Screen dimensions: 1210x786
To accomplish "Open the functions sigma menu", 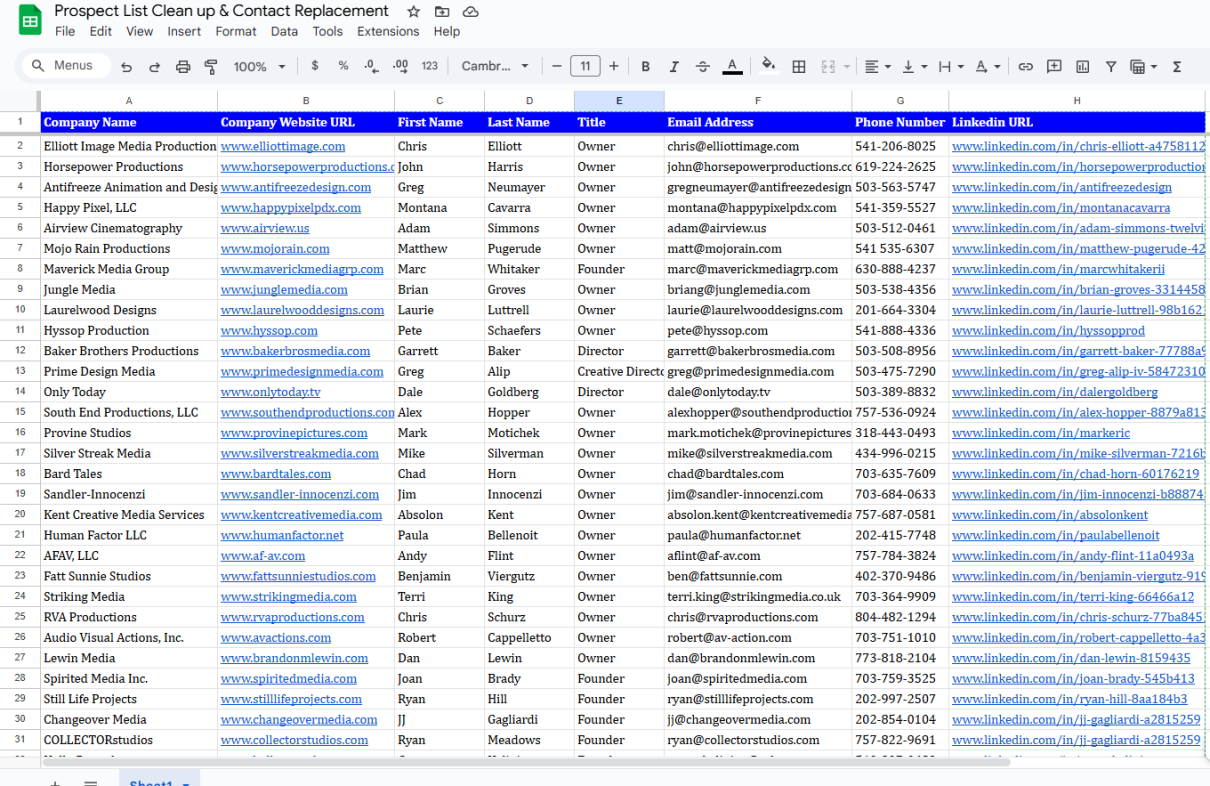I will pos(1177,67).
